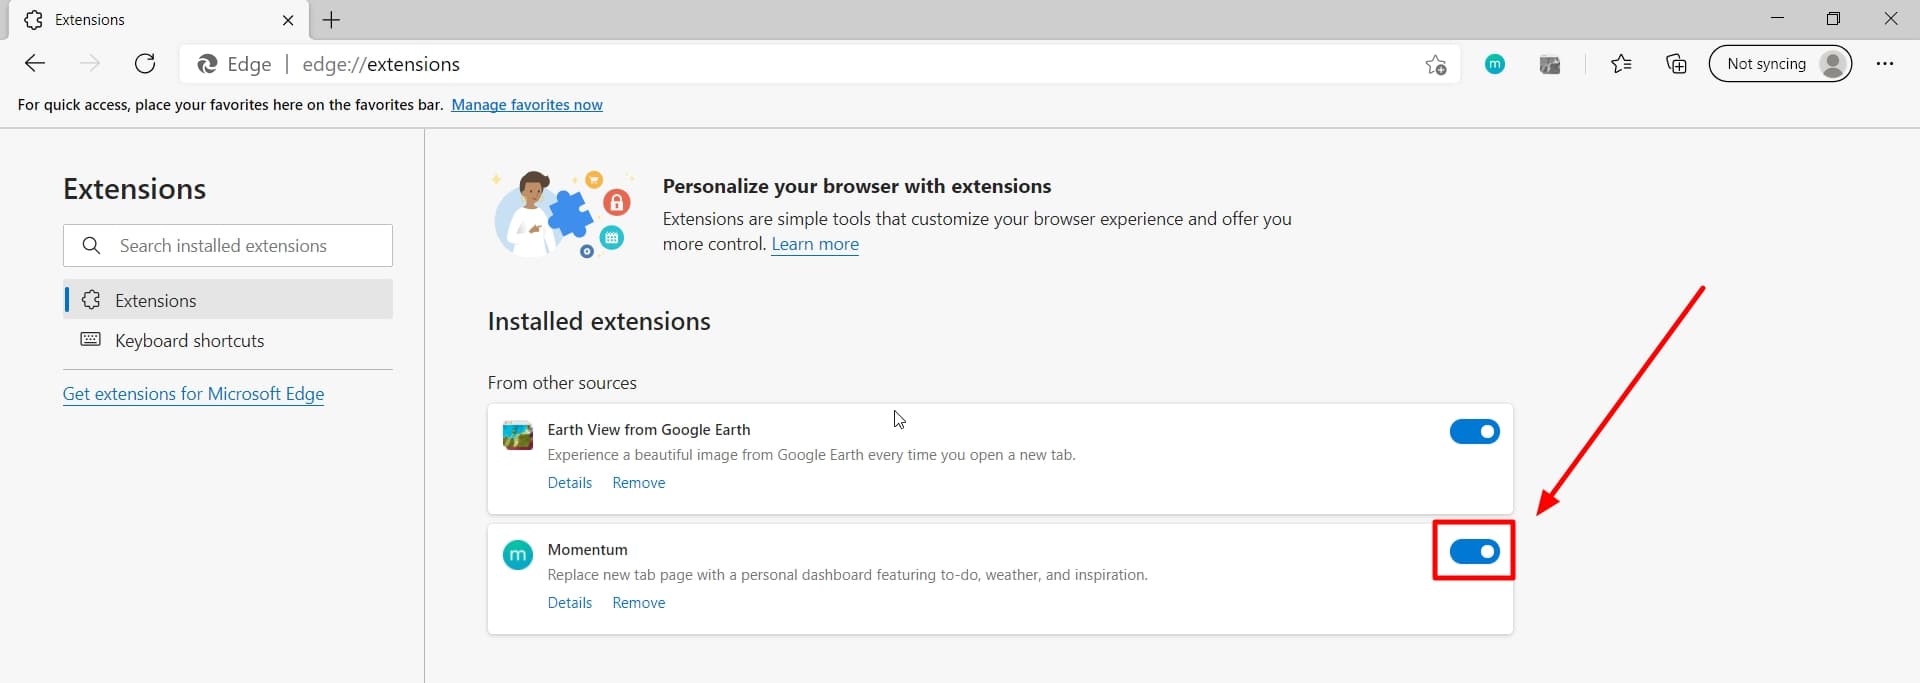Viewport: 1920px width, 683px height.
Task: Open a new tab with plus button
Action: click(x=332, y=20)
